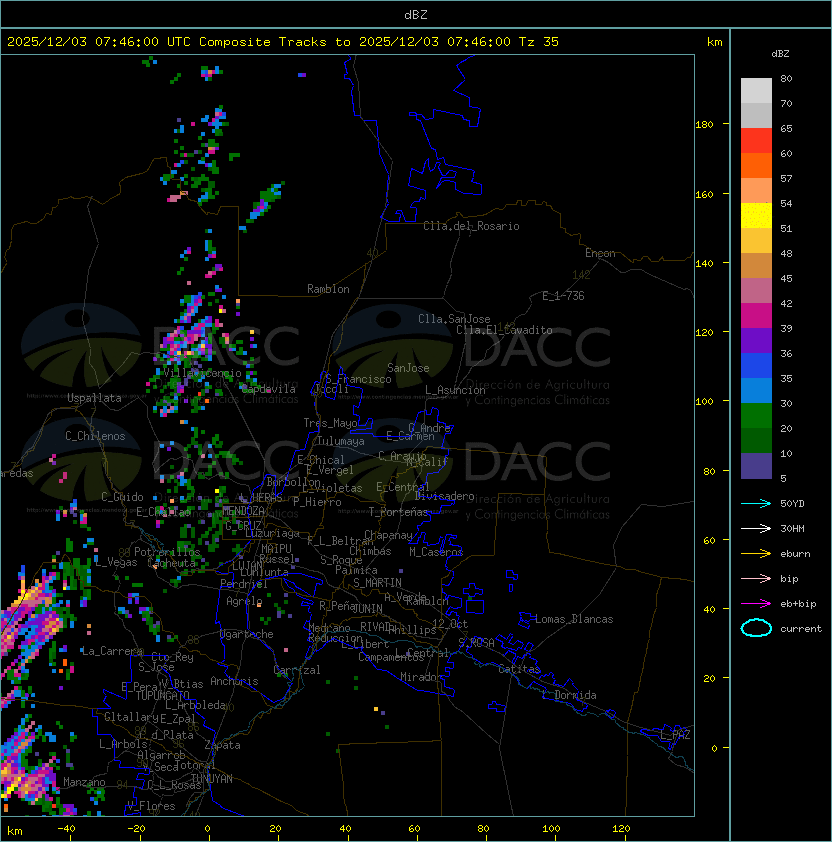
Task: Click the cyan 50YD arrow icon
Action: pyautogui.click(x=756, y=503)
